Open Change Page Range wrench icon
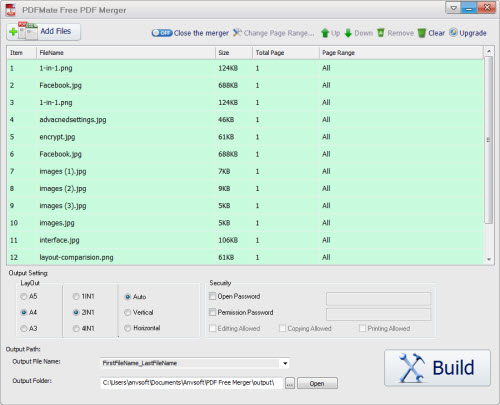The image size is (500, 405). (237, 33)
